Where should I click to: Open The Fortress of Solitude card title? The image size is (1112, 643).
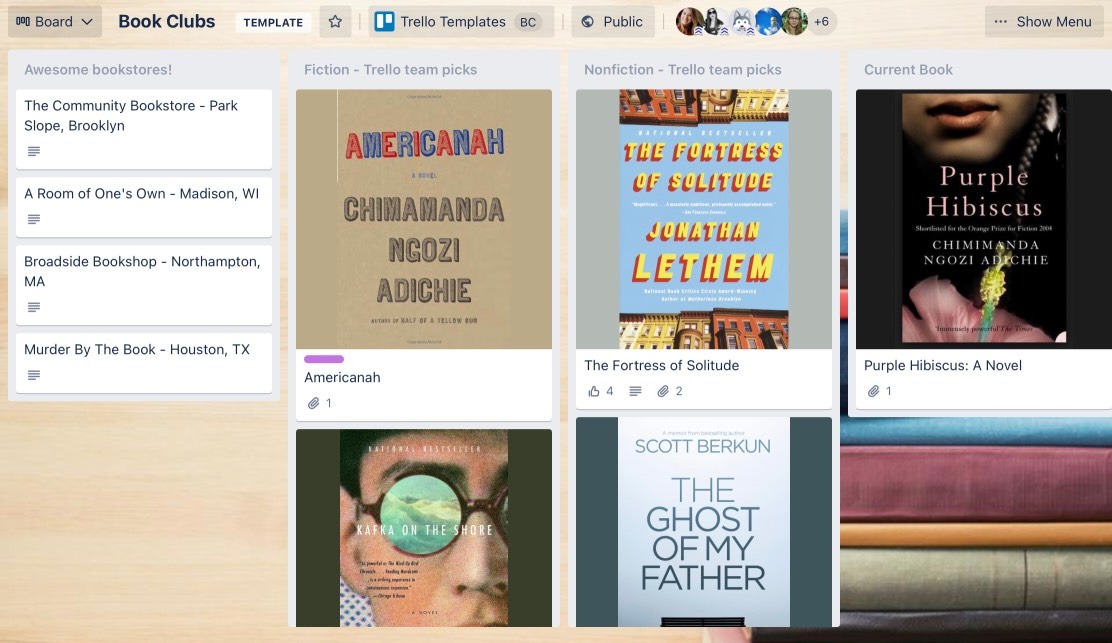click(x=662, y=365)
